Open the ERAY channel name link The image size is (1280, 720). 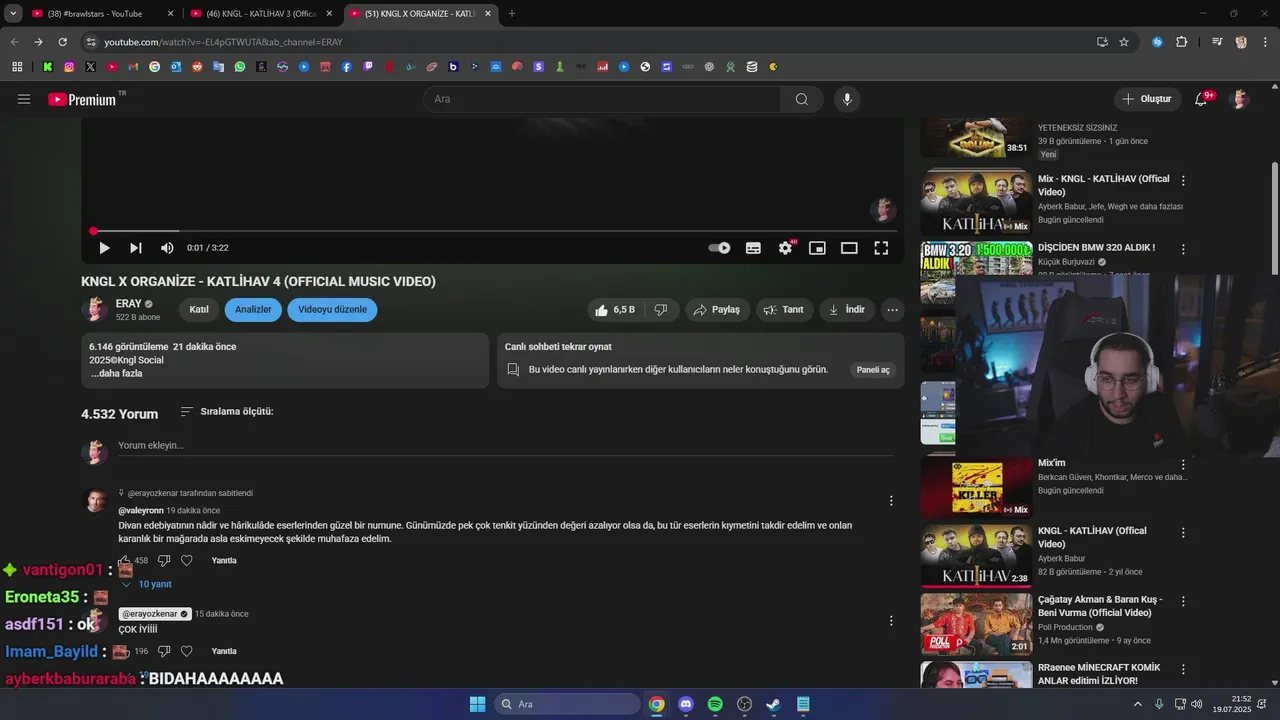pos(128,303)
